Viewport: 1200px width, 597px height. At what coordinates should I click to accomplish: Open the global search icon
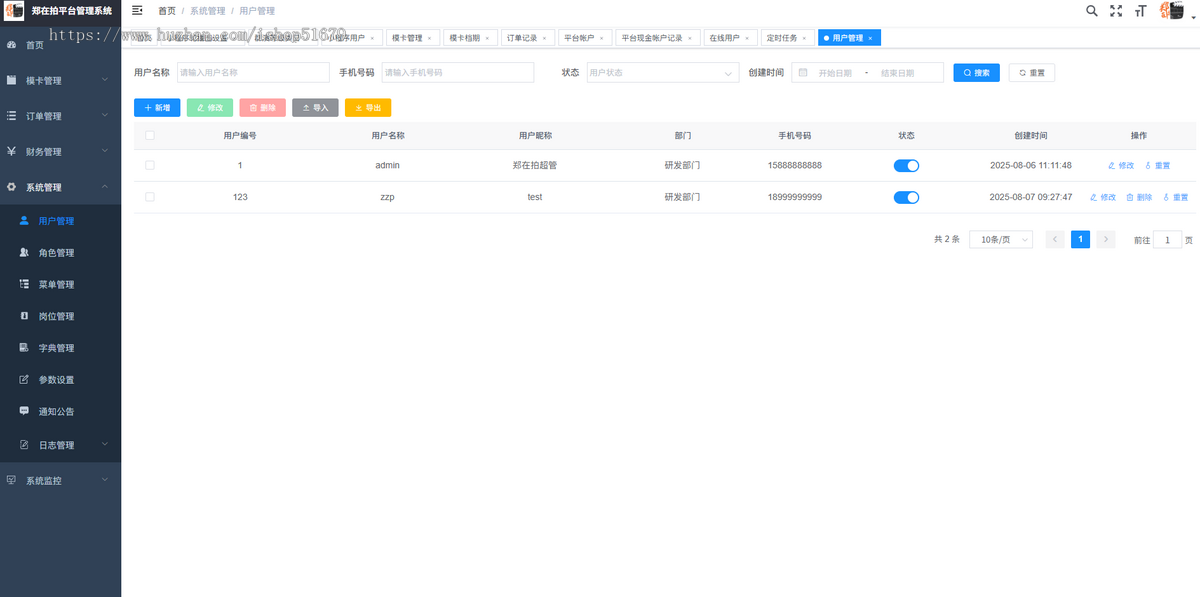coord(1092,10)
